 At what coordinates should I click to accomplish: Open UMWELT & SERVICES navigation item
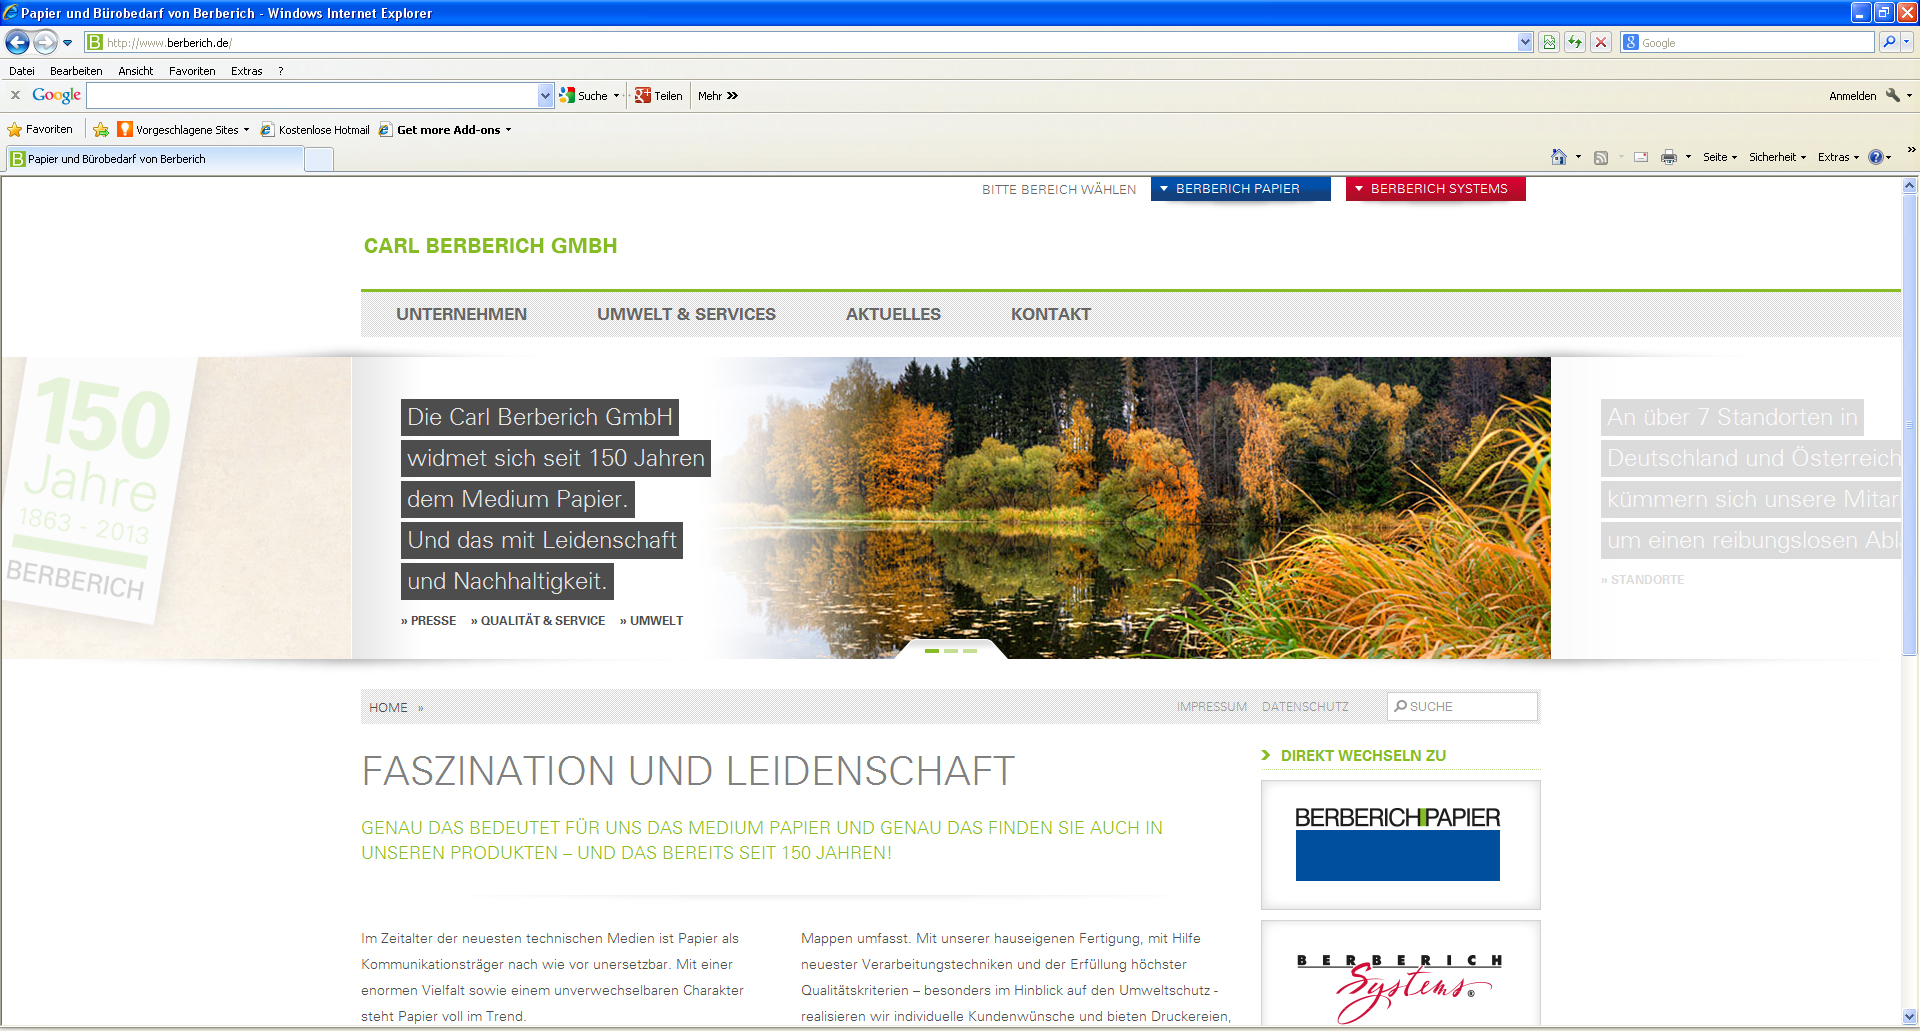pos(686,314)
